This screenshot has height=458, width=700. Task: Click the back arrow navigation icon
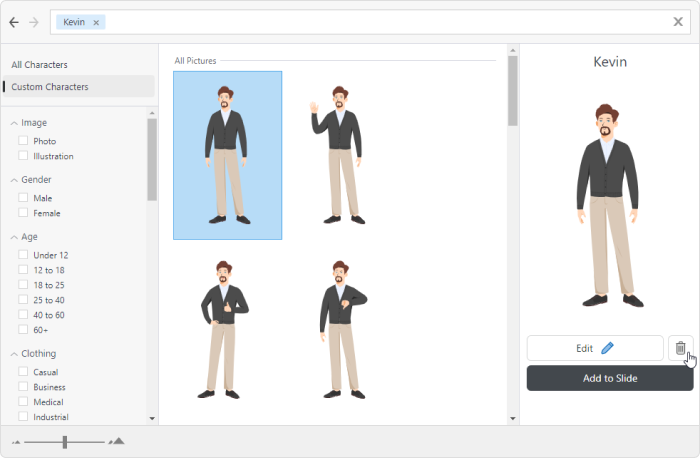click(x=14, y=22)
